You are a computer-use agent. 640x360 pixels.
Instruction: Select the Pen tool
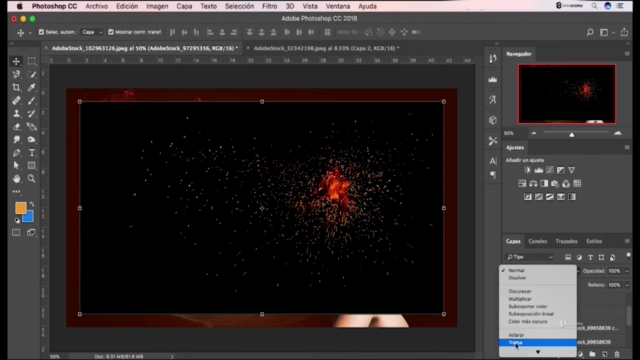click(x=16, y=153)
